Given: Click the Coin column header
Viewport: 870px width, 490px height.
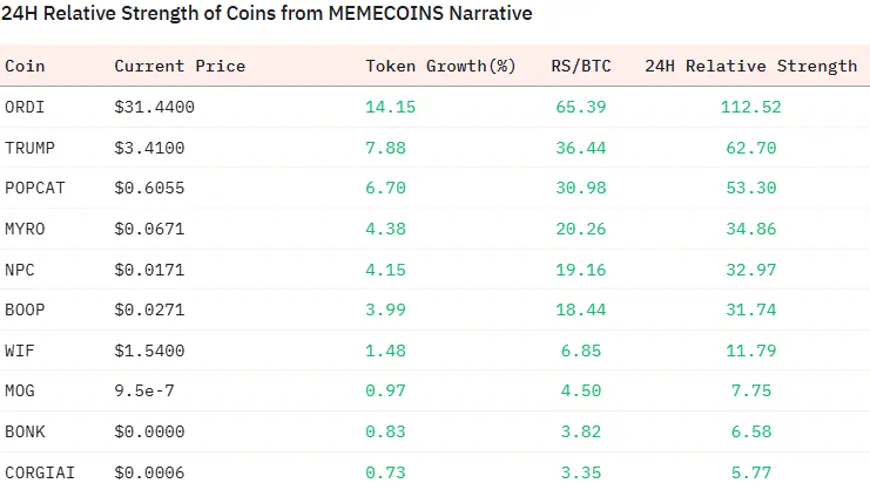Looking at the screenshot, I should 25,66.
